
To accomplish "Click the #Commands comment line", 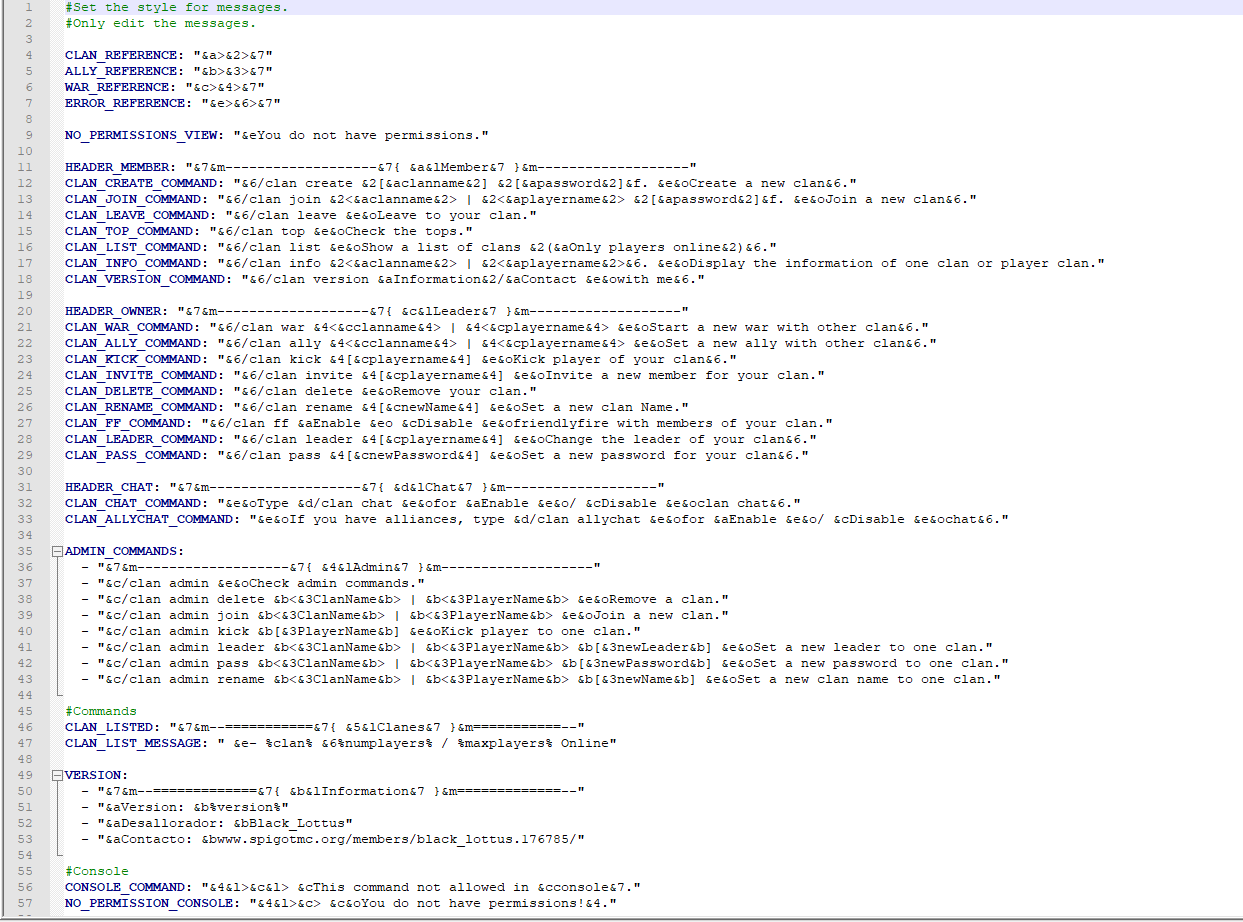I will click(101, 711).
